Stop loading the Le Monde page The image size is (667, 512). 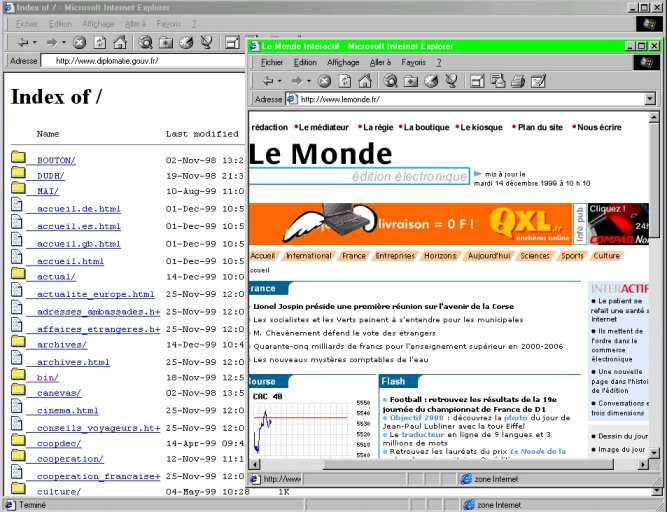coord(325,81)
